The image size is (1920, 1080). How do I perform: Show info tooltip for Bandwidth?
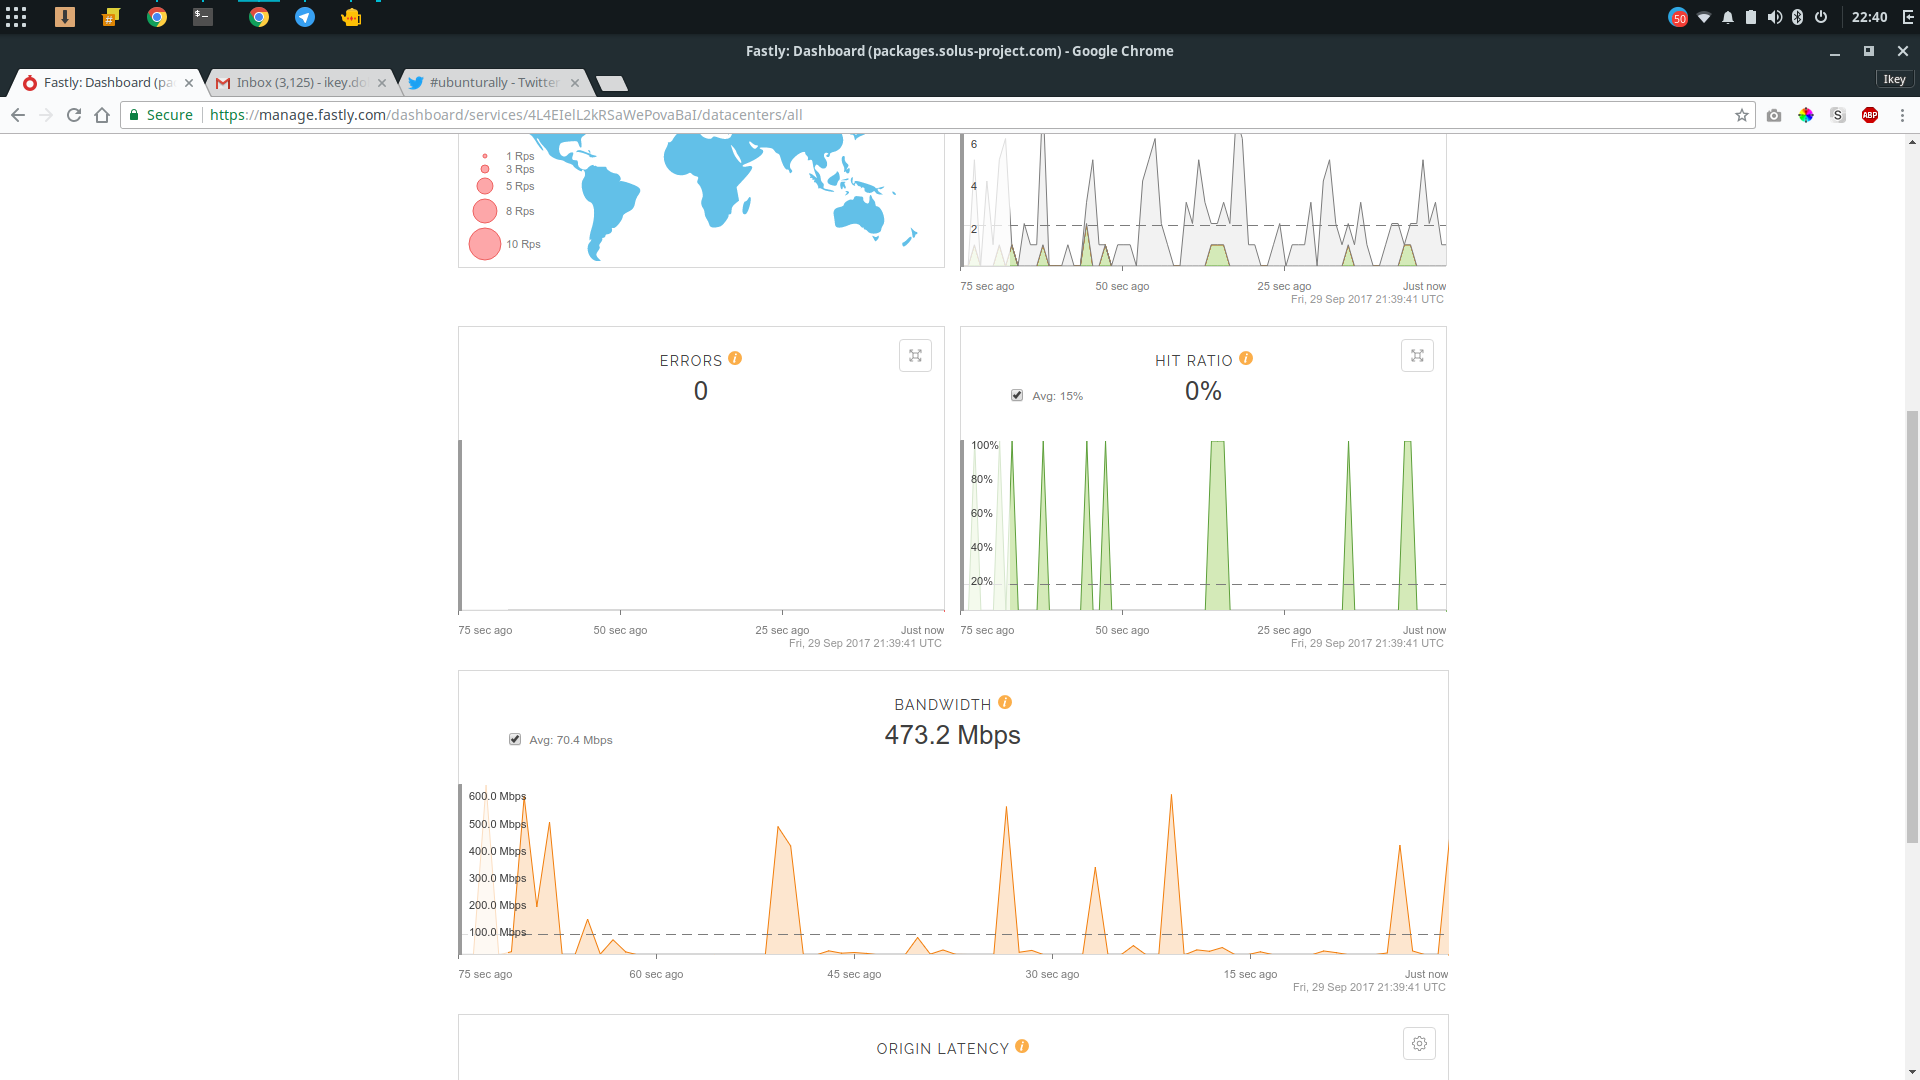coord(1005,703)
